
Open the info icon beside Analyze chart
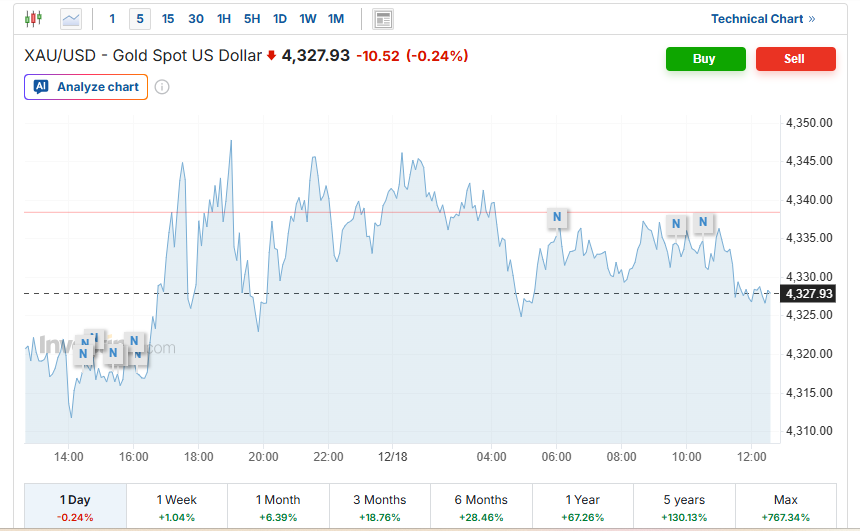click(x=162, y=87)
